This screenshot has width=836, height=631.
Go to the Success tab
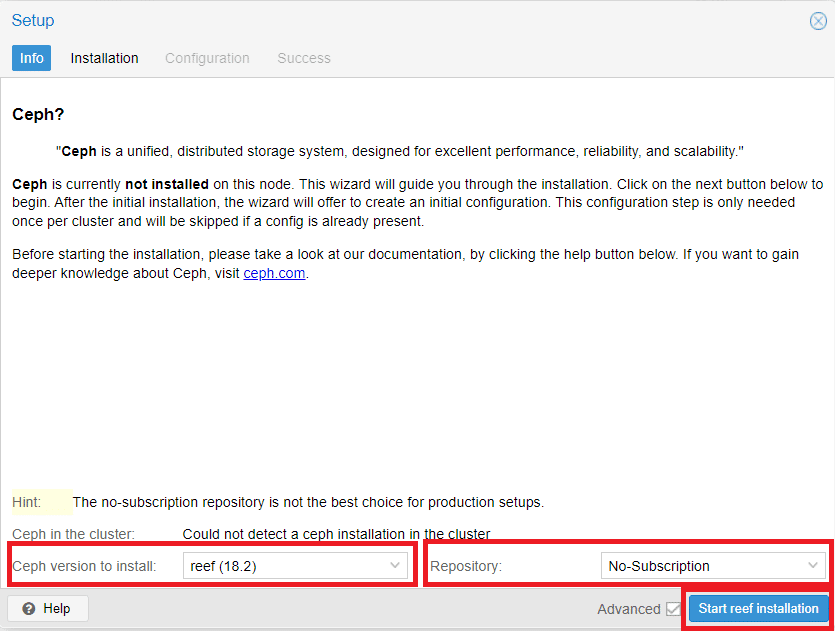pyautogui.click(x=304, y=58)
